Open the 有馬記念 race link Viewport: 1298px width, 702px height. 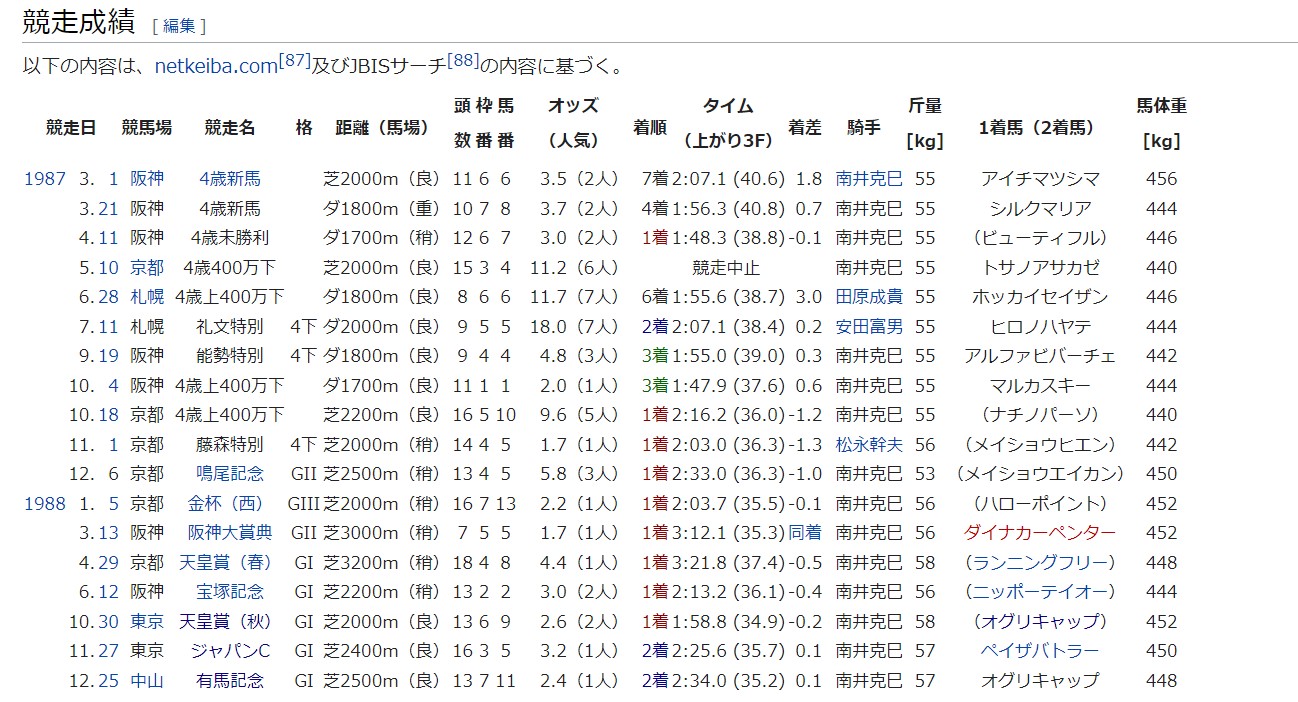click(x=230, y=680)
